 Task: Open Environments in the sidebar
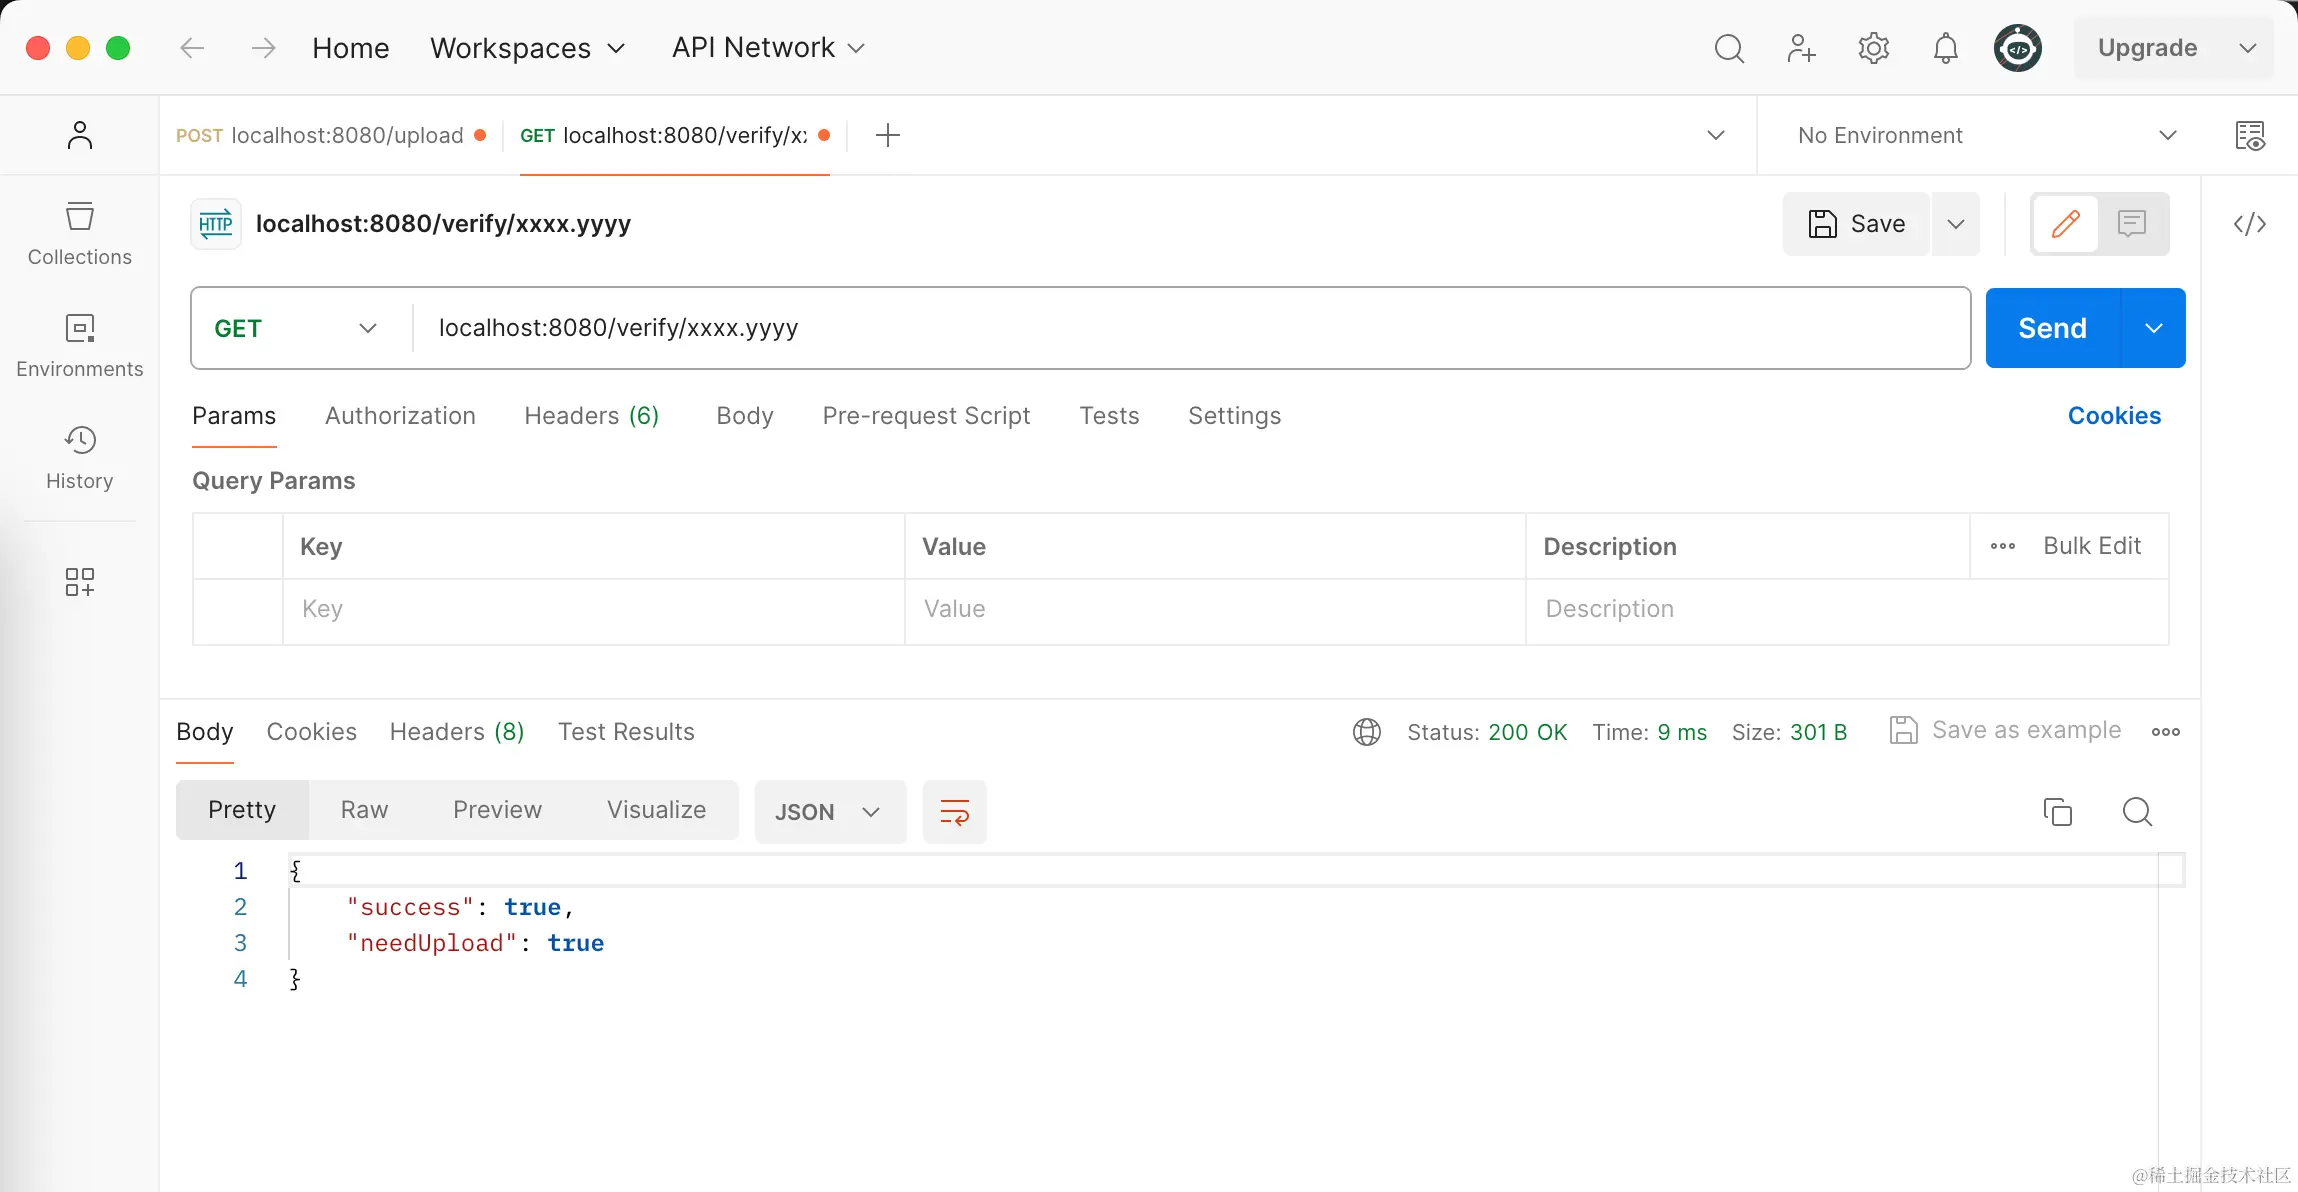point(80,347)
